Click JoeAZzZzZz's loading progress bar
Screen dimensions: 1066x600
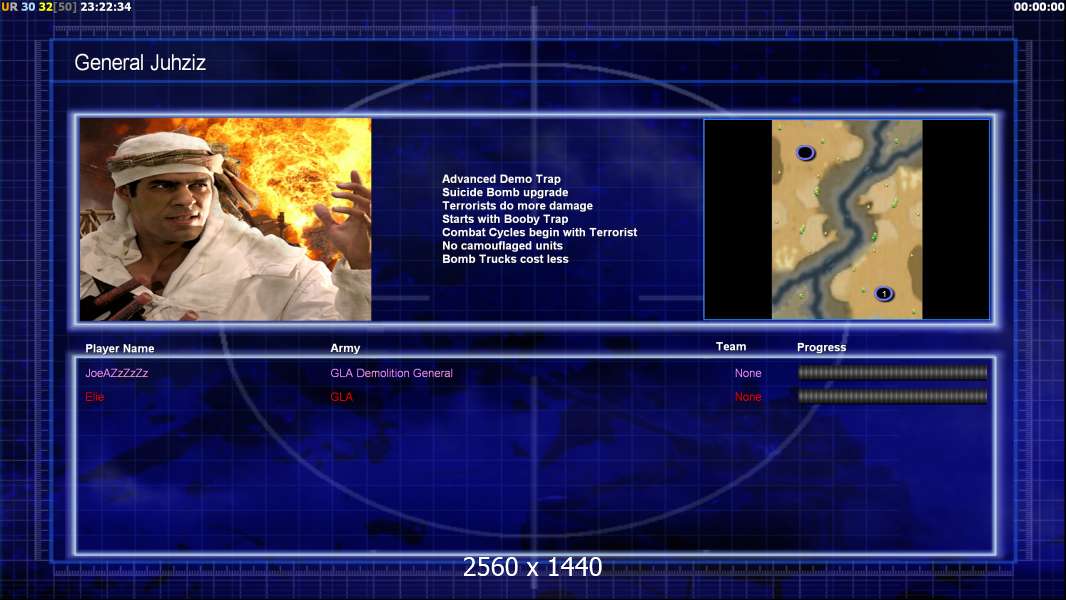[x=893, y=372]
